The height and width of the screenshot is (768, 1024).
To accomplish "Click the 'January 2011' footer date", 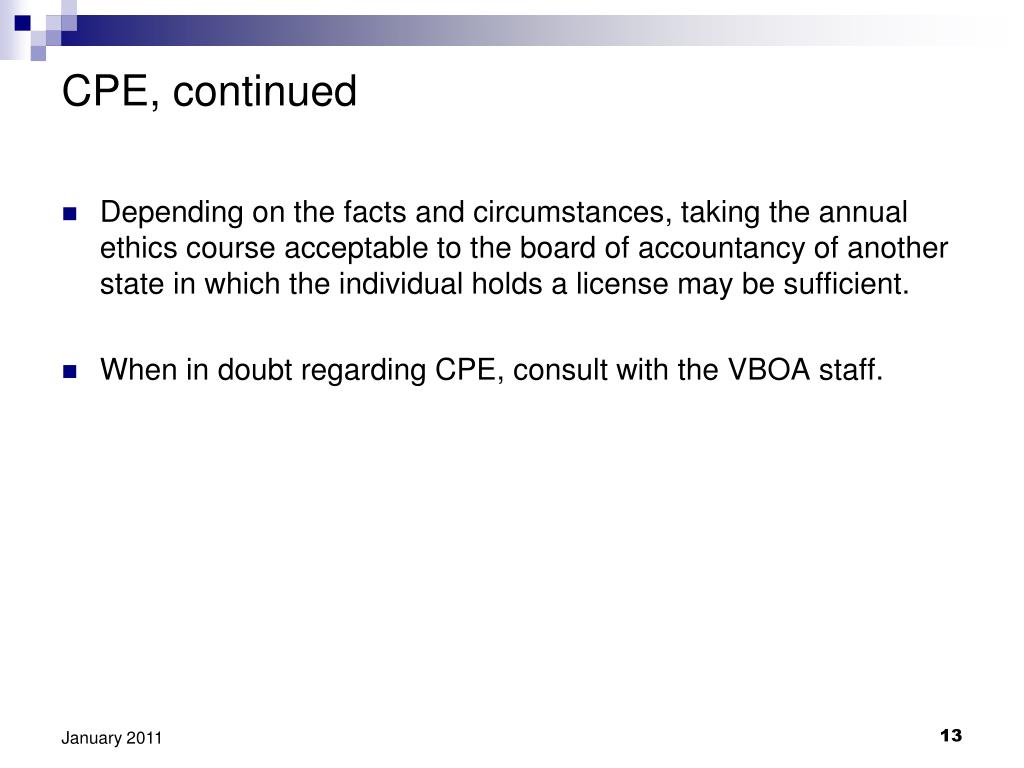I will (111, 738).
